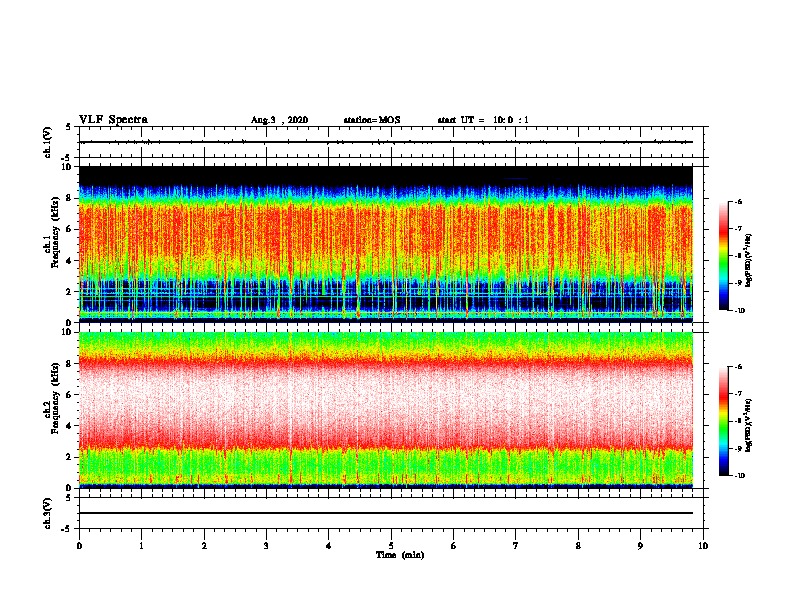Click the time axis tick label "3"
Screen dimensions: 792x612
click(266, 546)
